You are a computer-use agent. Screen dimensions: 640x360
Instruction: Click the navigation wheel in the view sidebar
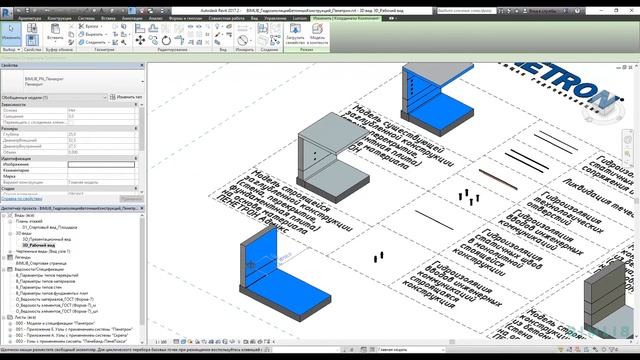[628, 140]
